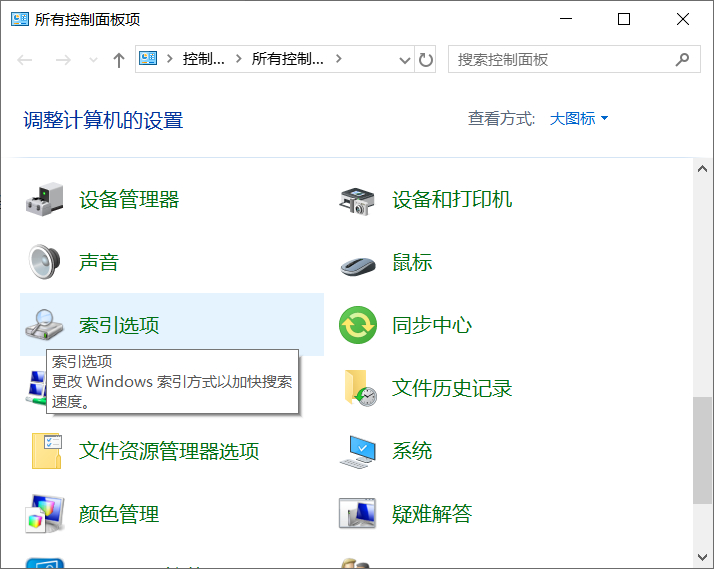Click the search magnifier icon

tap(682, 59)
